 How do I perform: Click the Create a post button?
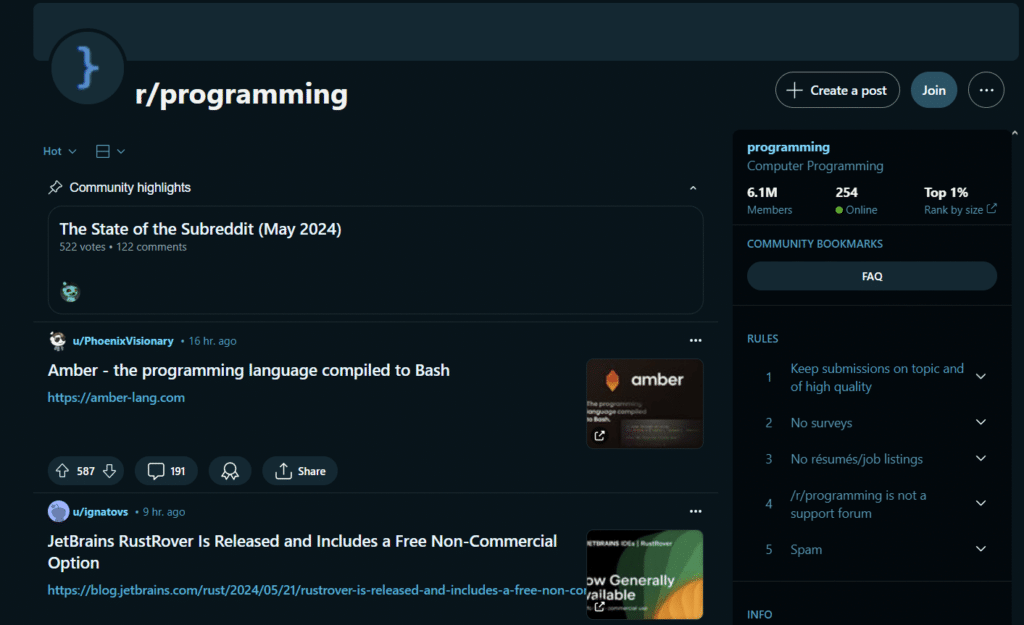click(837, 89)
